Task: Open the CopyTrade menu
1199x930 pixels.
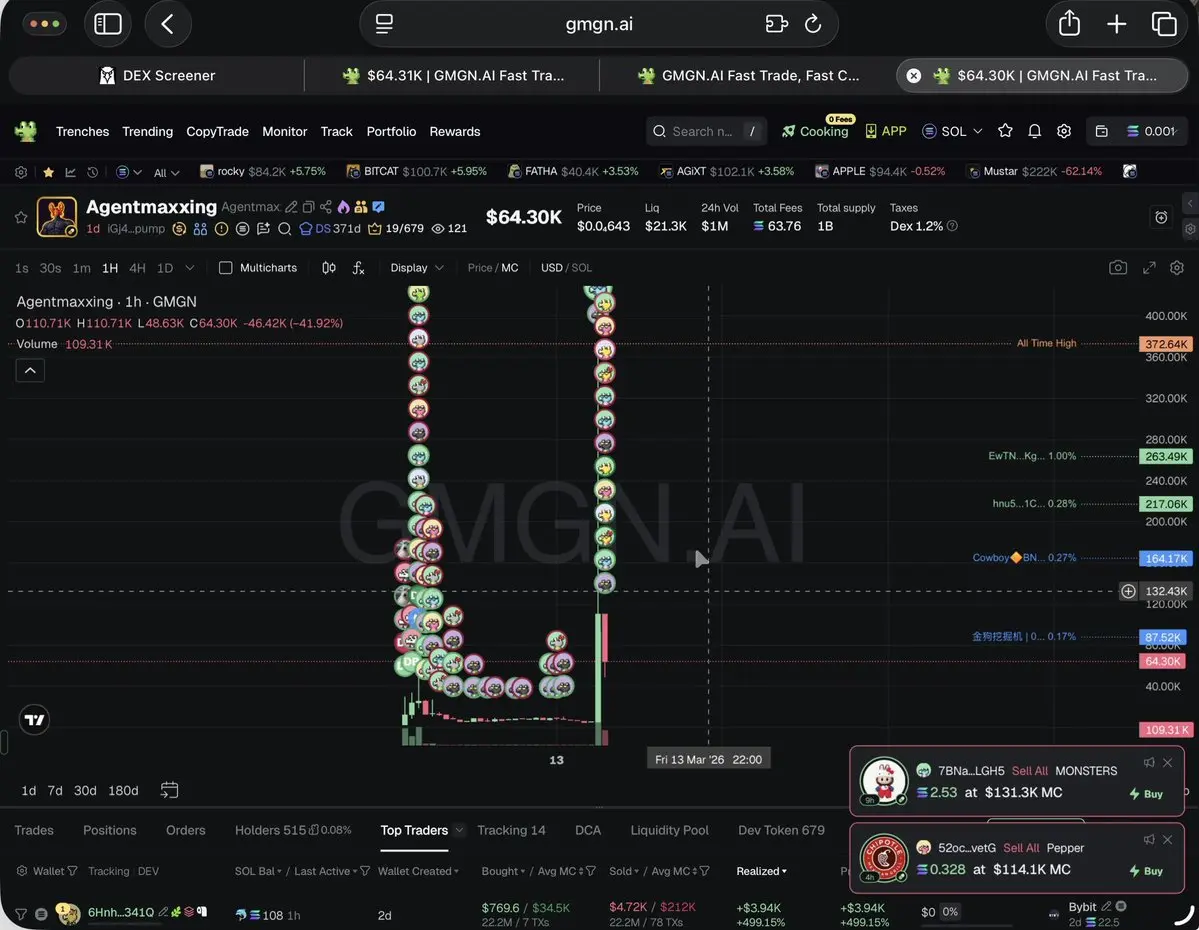Action: (217, 131)
